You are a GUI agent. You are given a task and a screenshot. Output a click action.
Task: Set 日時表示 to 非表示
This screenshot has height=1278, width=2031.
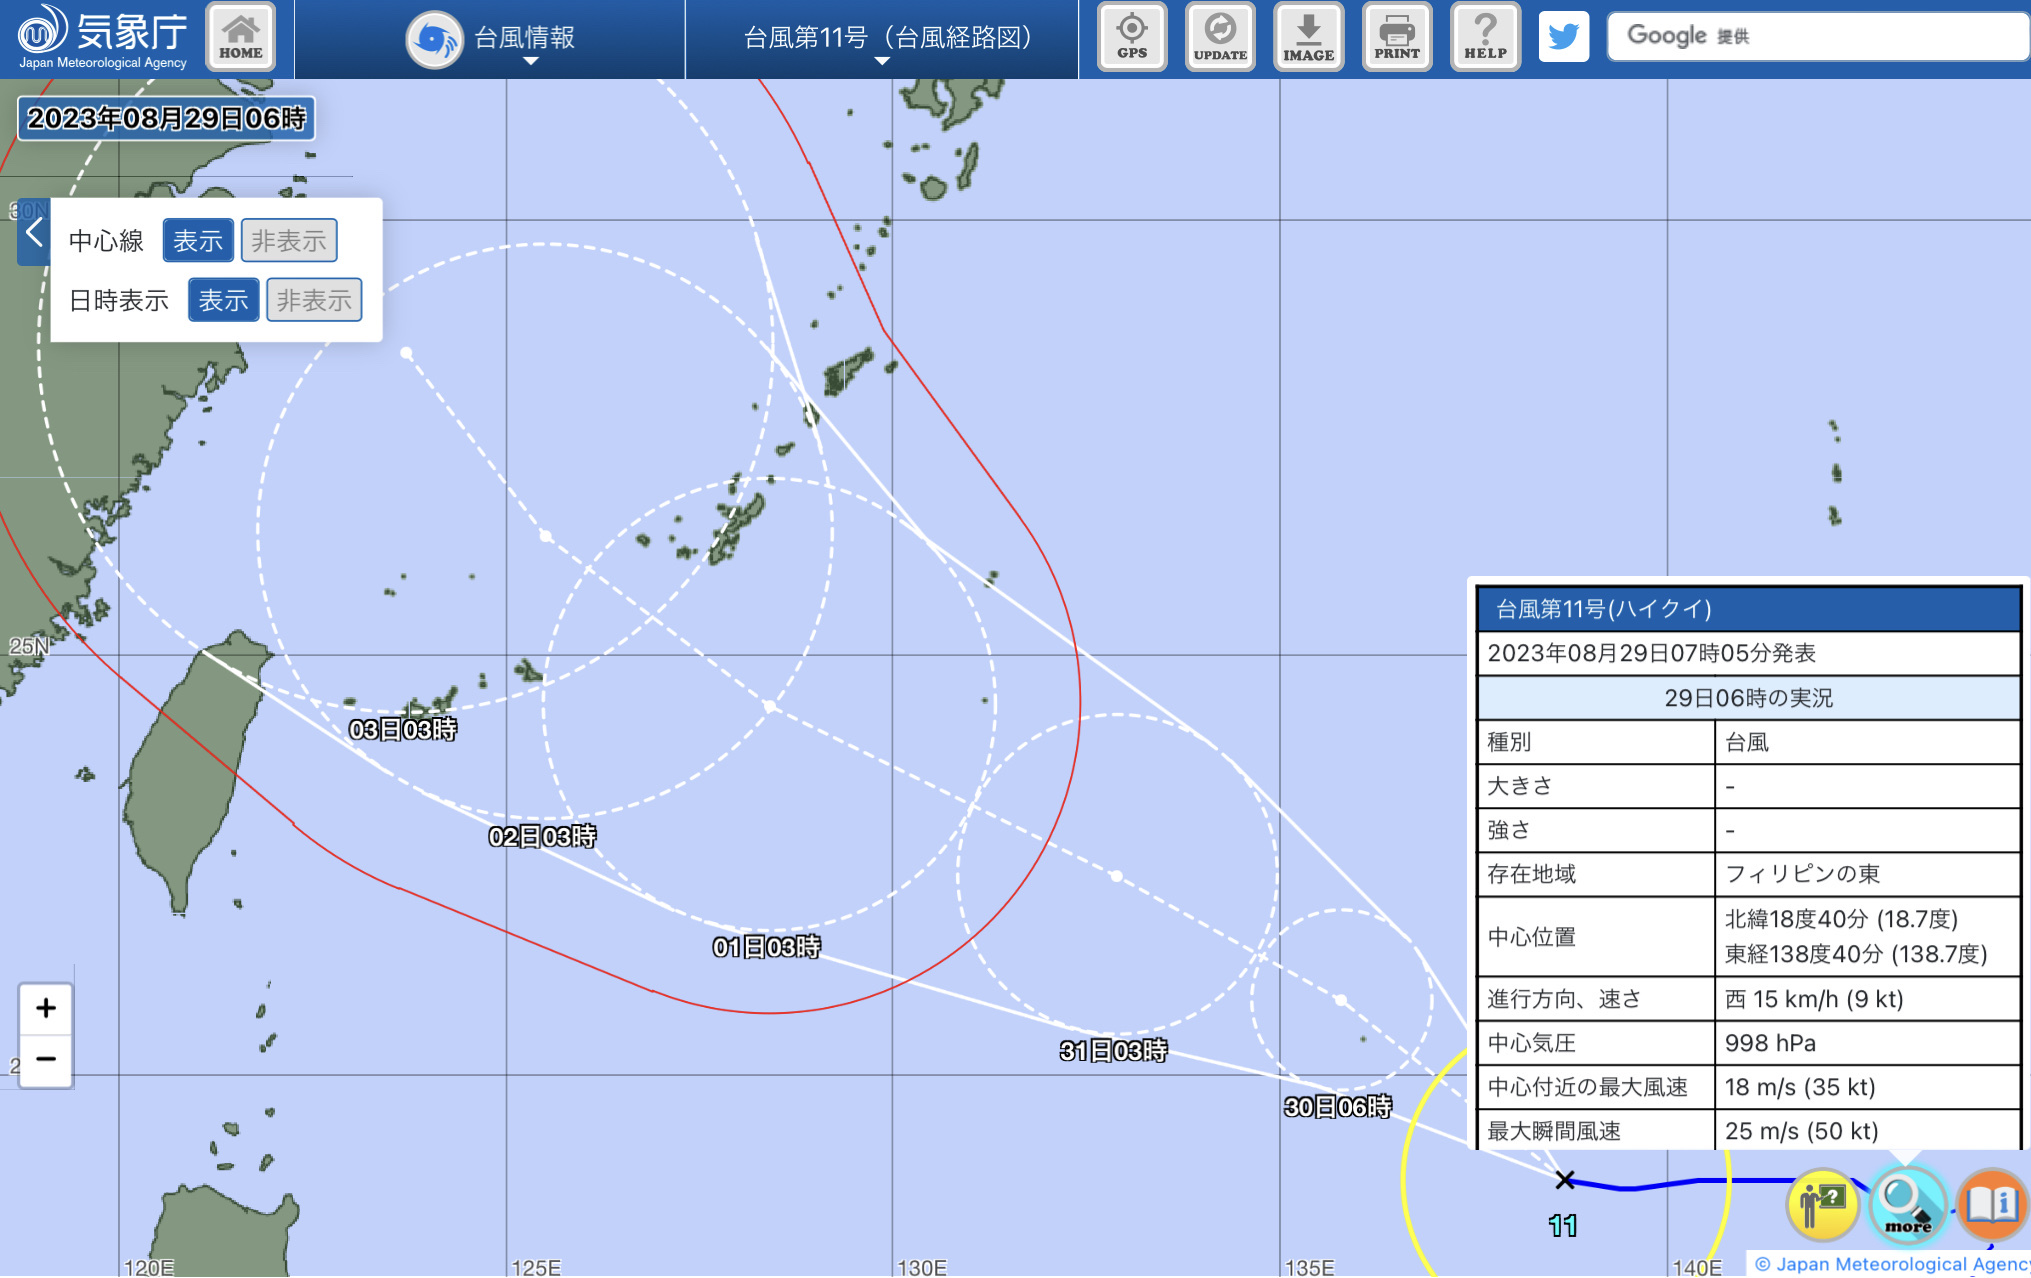314,300
